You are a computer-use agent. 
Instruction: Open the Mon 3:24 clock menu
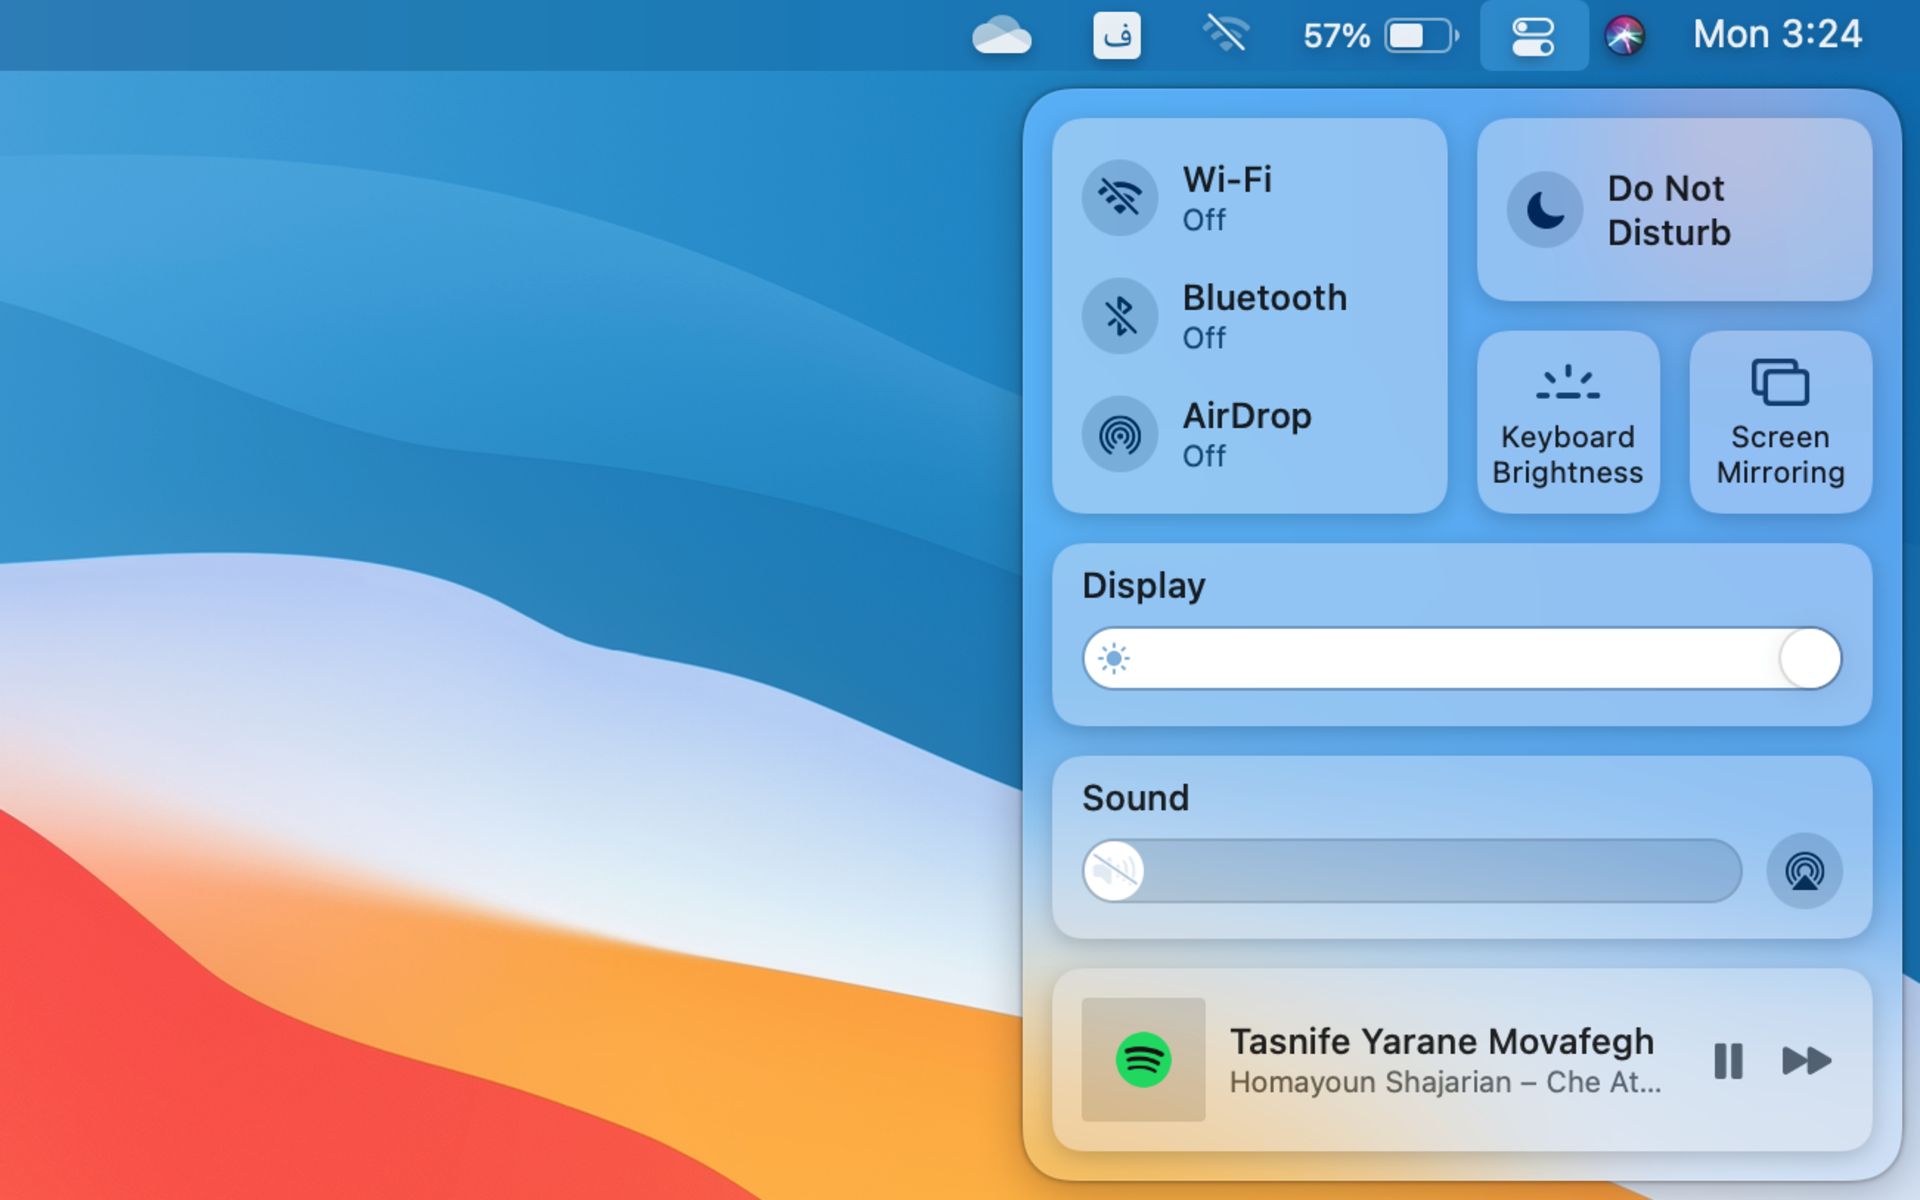[x=1776, y=36]
